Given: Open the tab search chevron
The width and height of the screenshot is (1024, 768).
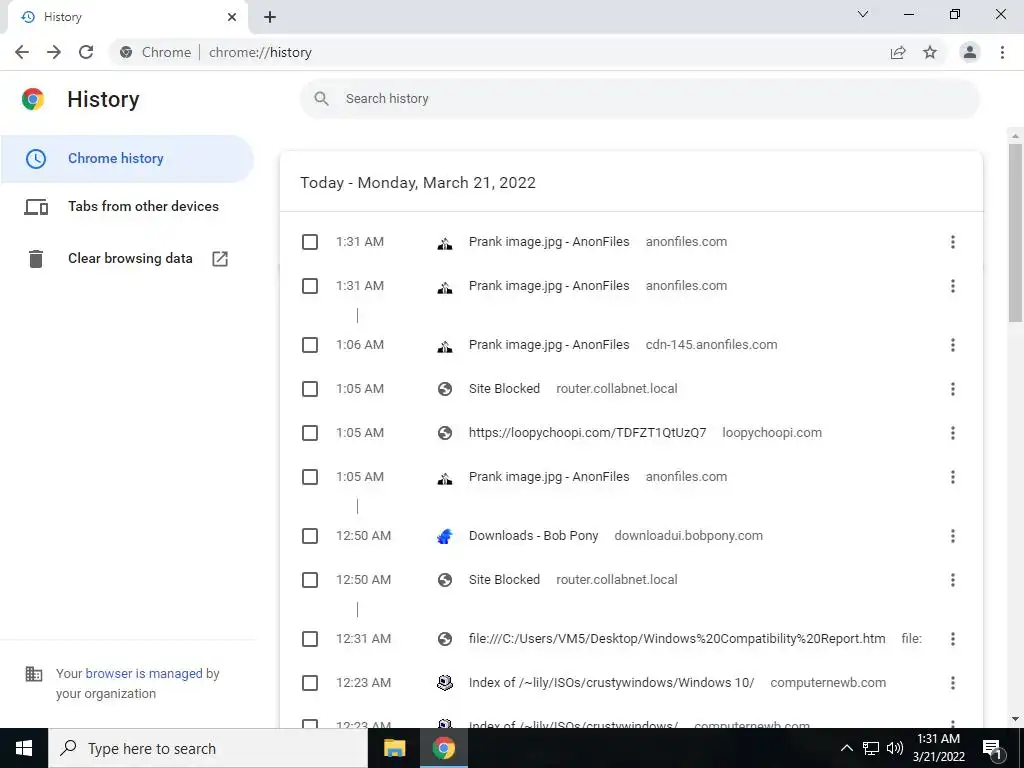Looking at the screenshot, I should pyautogui.click(x=863, y=14).
